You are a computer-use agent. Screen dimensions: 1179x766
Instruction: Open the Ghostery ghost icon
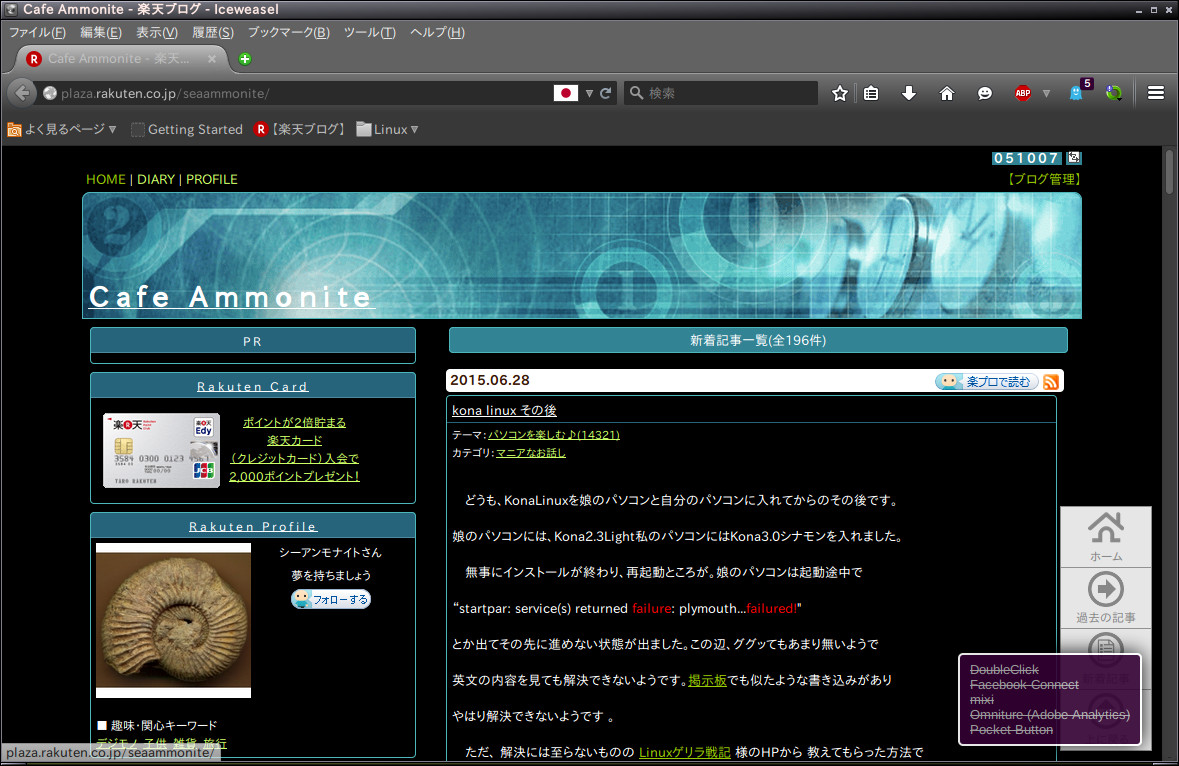pos(1077,93)
